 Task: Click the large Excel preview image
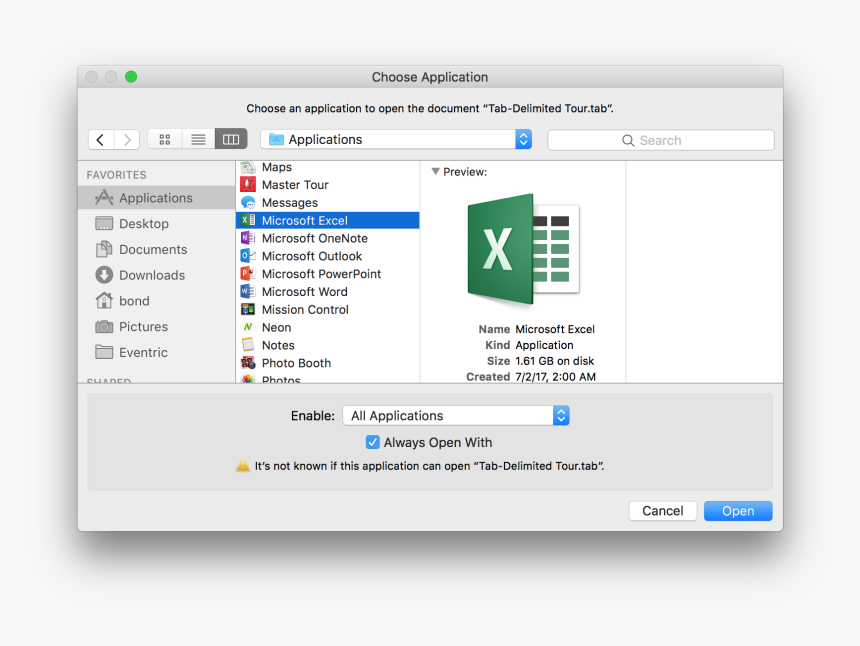[x=524, y=249]
